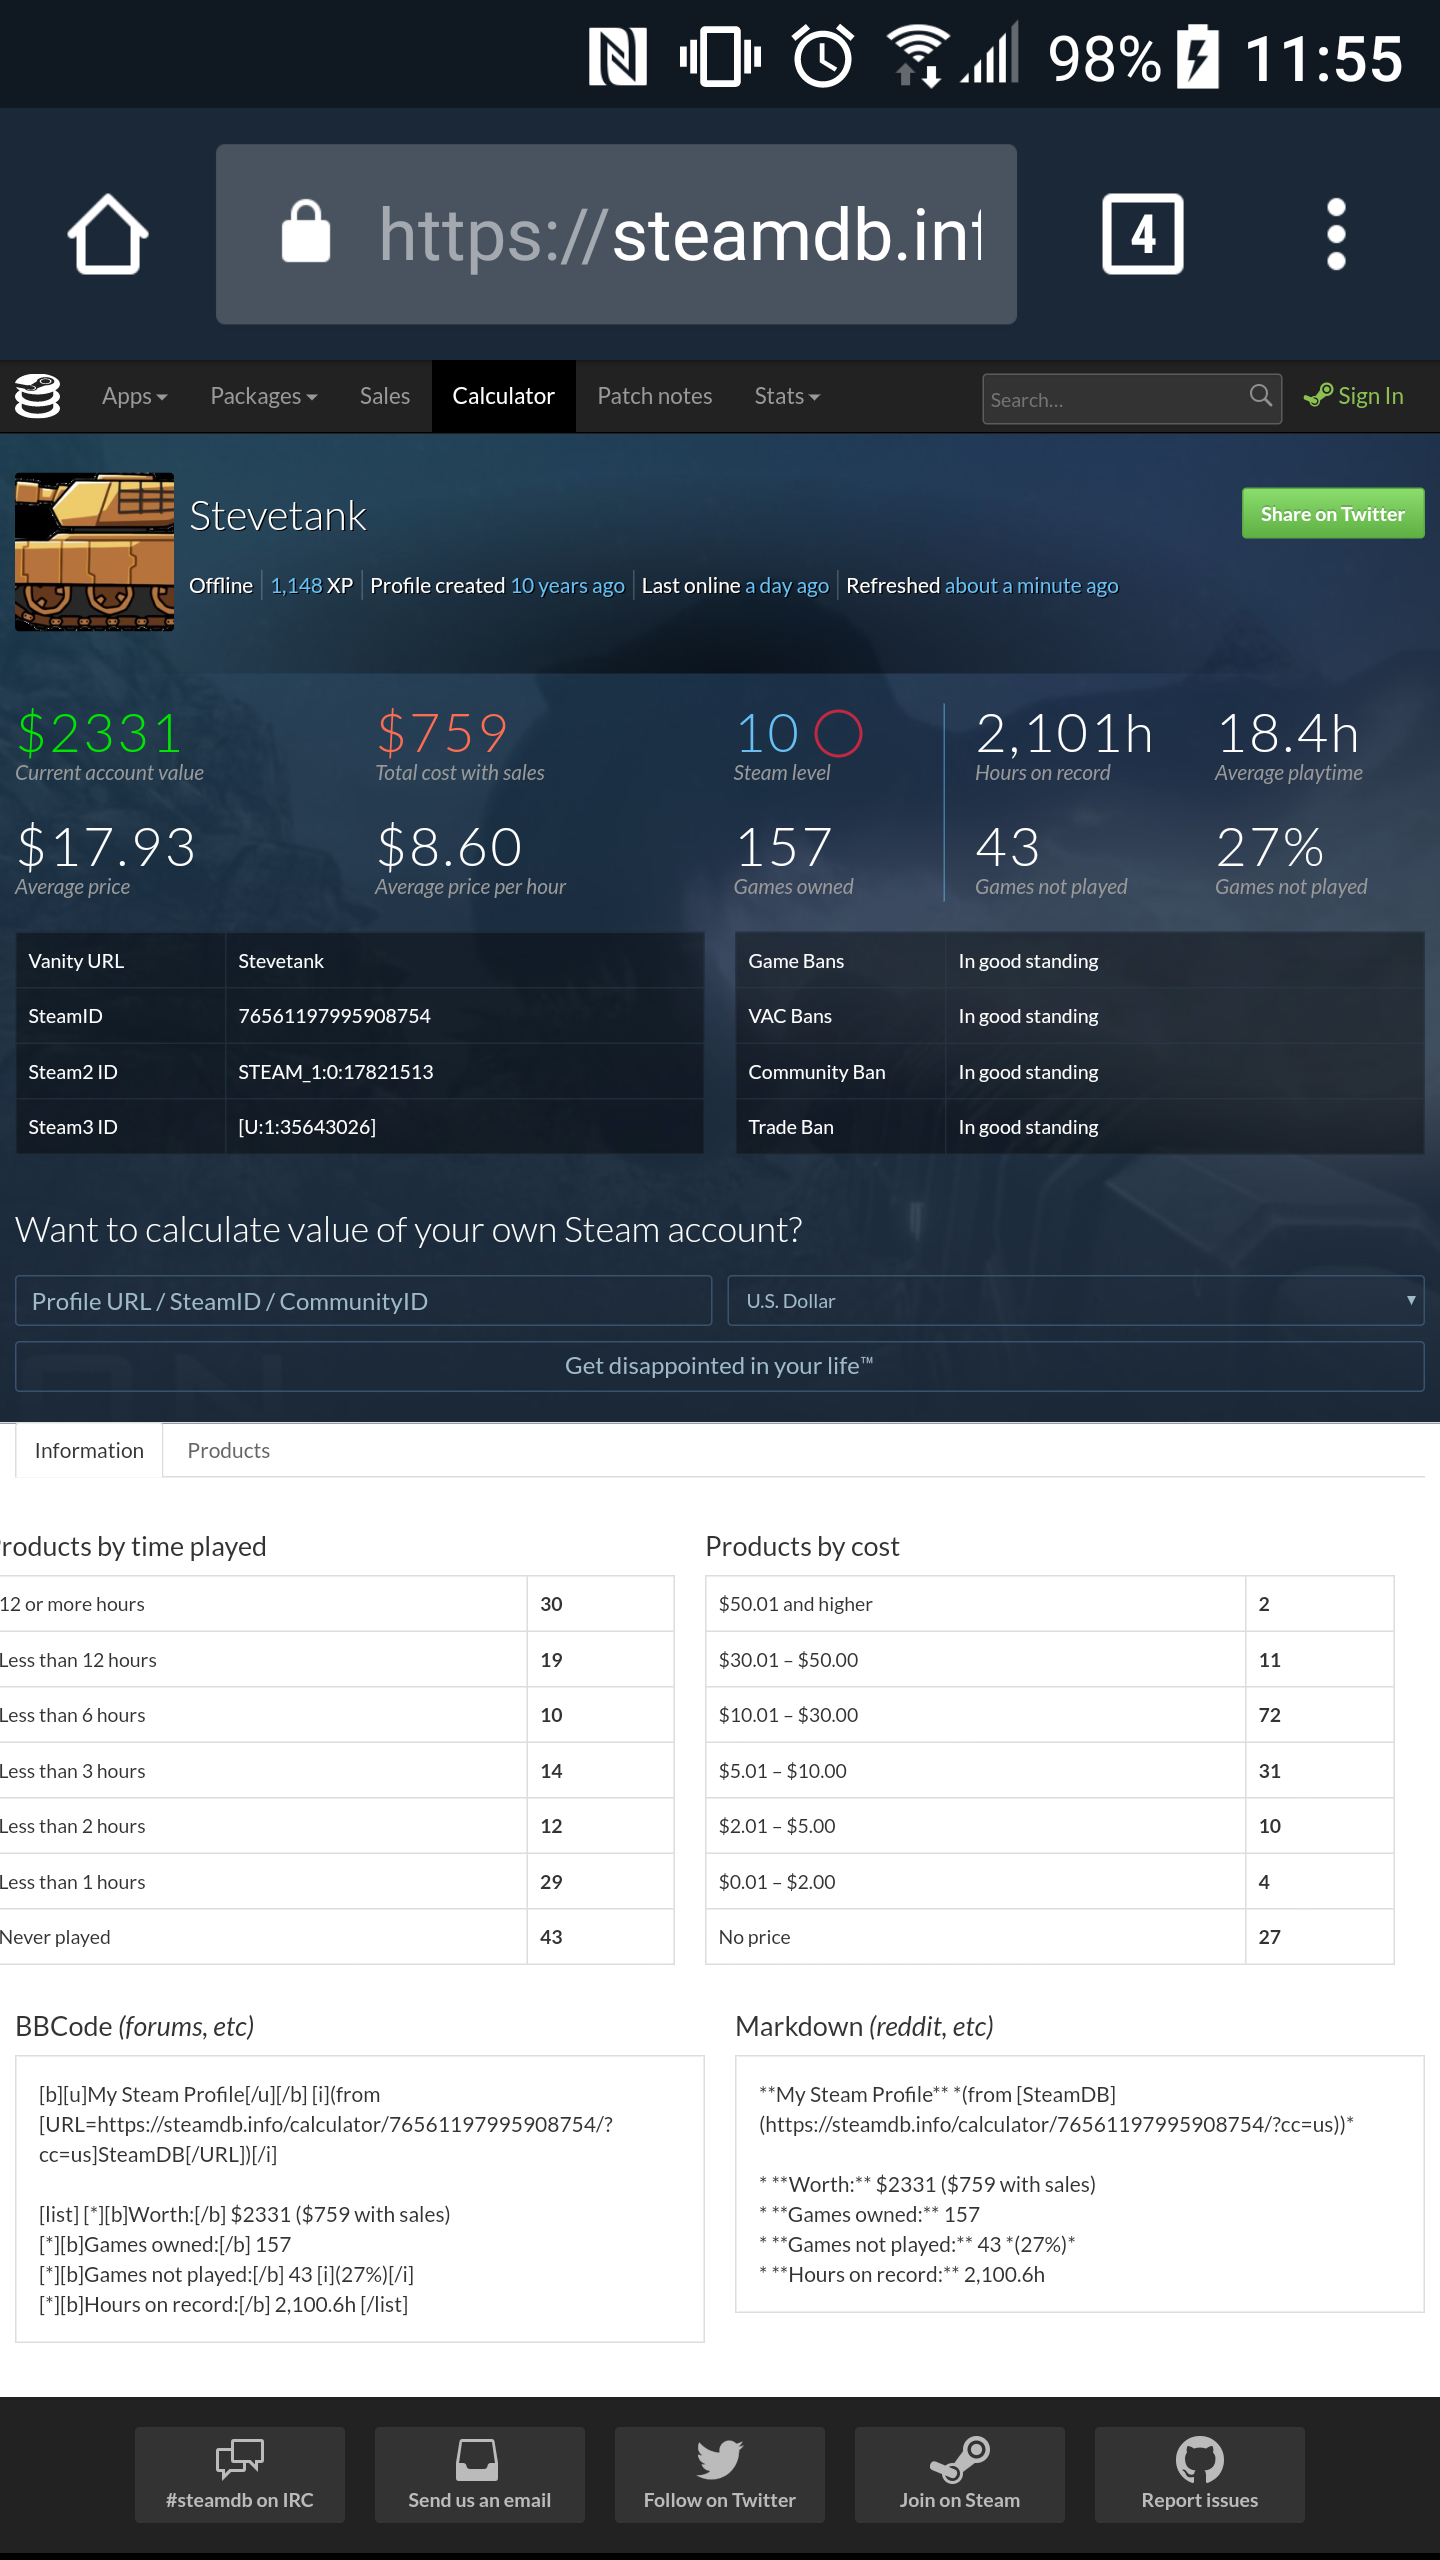This screenshot has height=2560, width=1440.
Task: Switch to the Products tab
Action: (x=228, y=1450)
